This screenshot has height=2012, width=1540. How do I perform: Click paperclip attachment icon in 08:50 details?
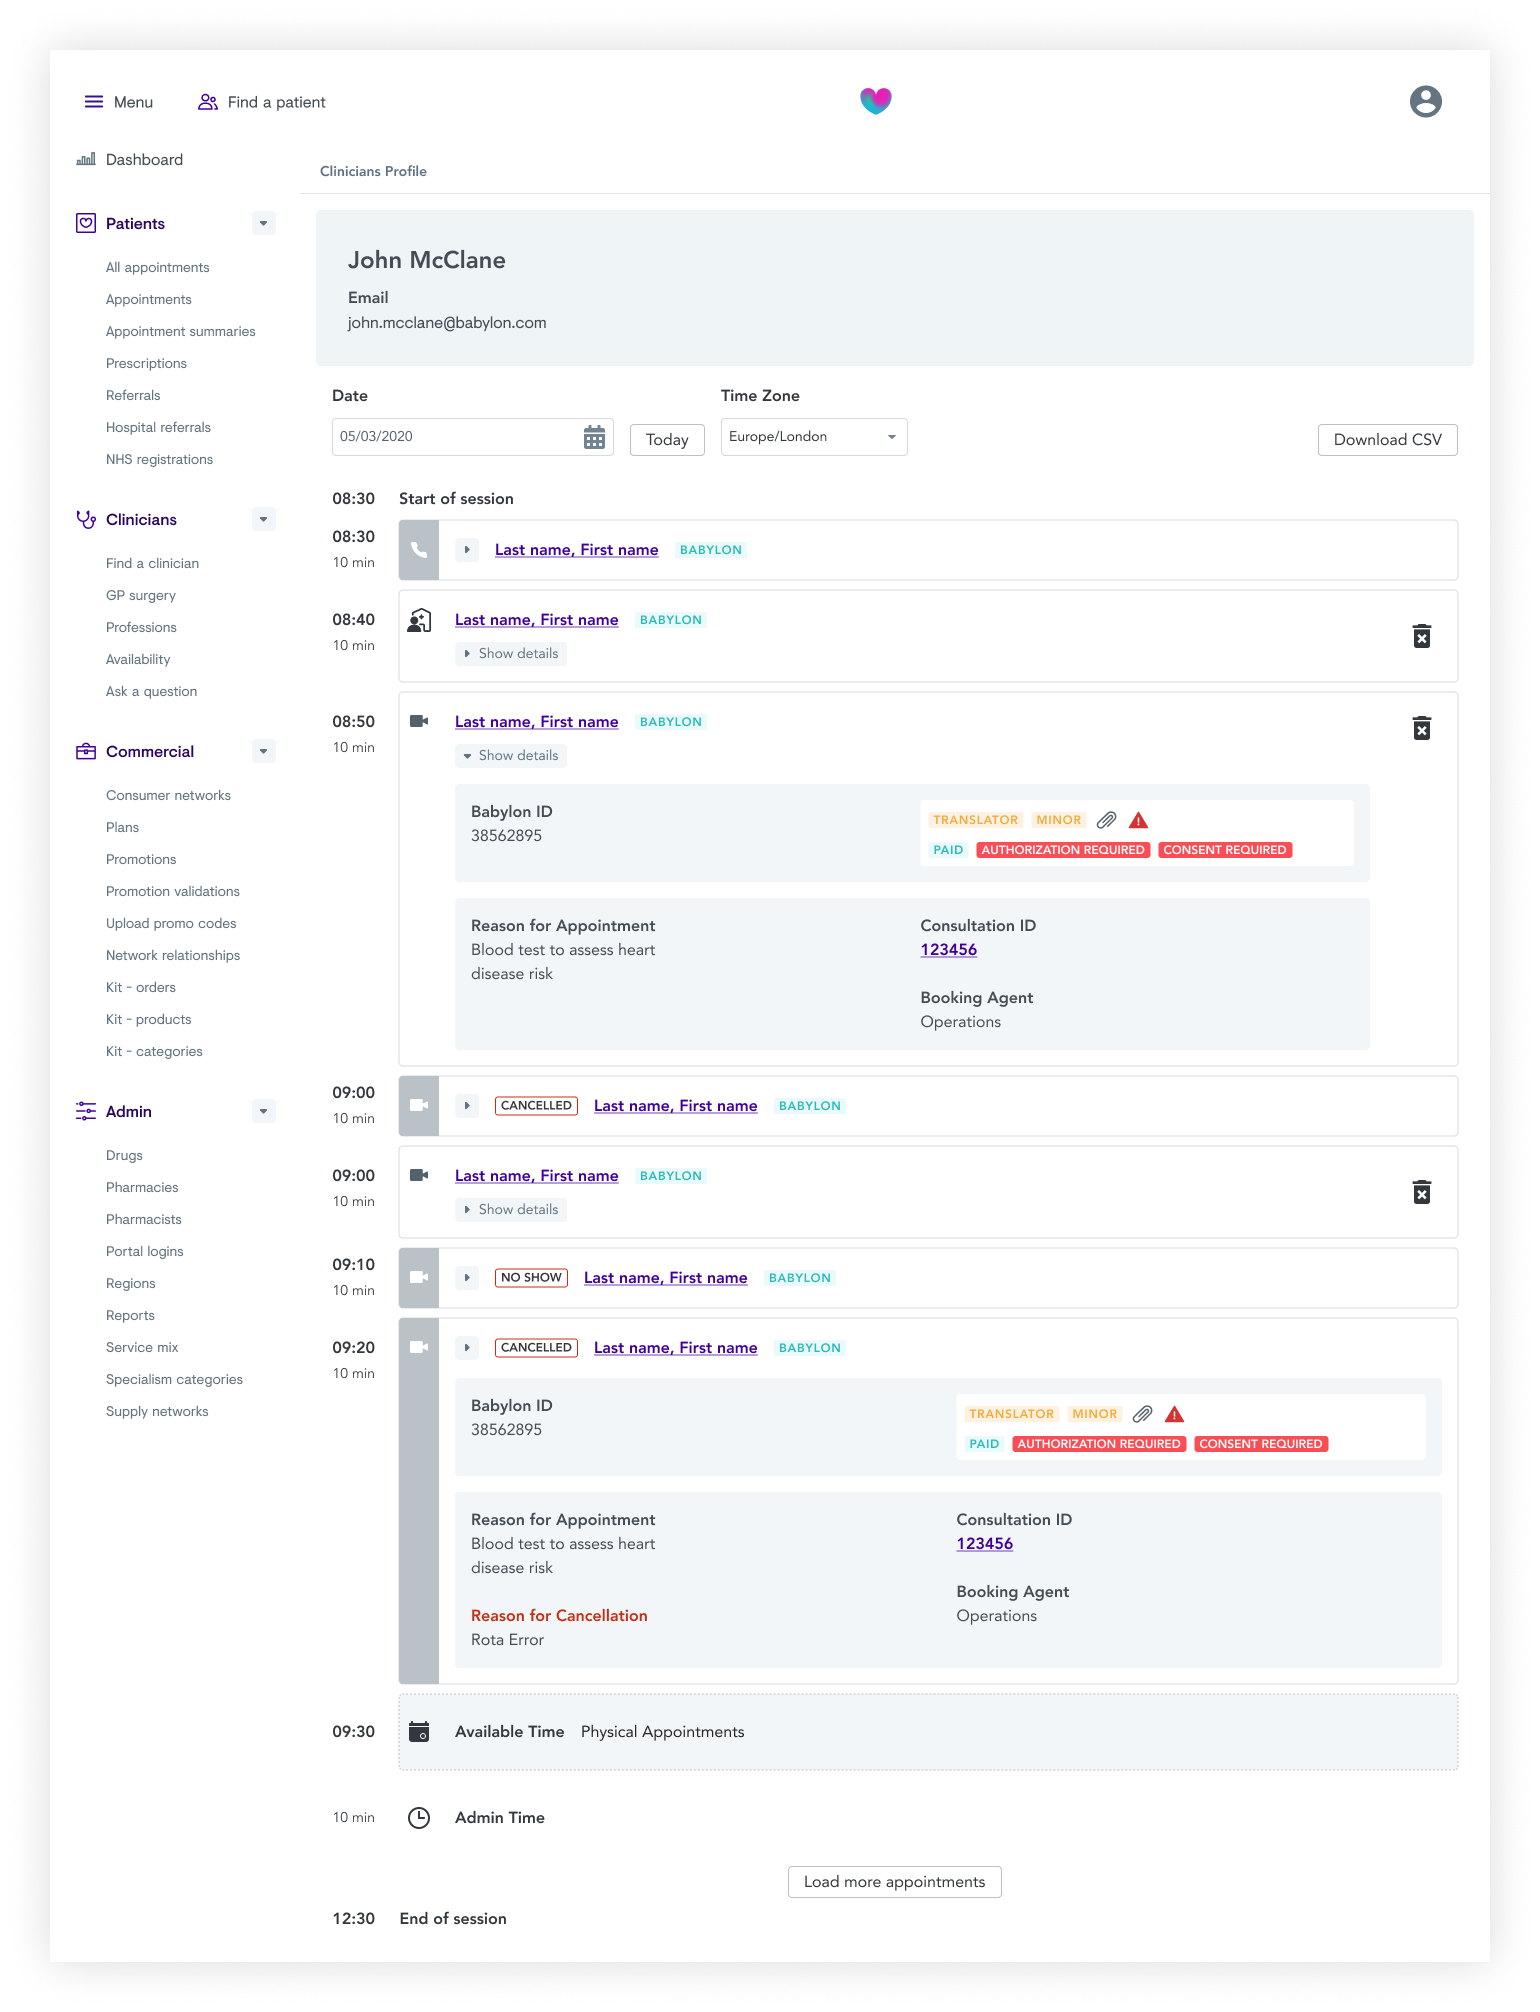click(1106, 820)
